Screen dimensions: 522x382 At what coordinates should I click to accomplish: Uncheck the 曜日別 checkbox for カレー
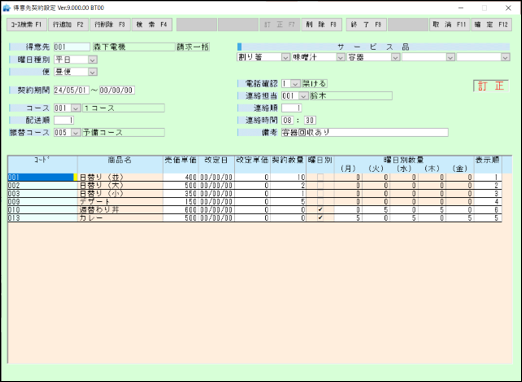pyautogui.click(x=320, y=218)
